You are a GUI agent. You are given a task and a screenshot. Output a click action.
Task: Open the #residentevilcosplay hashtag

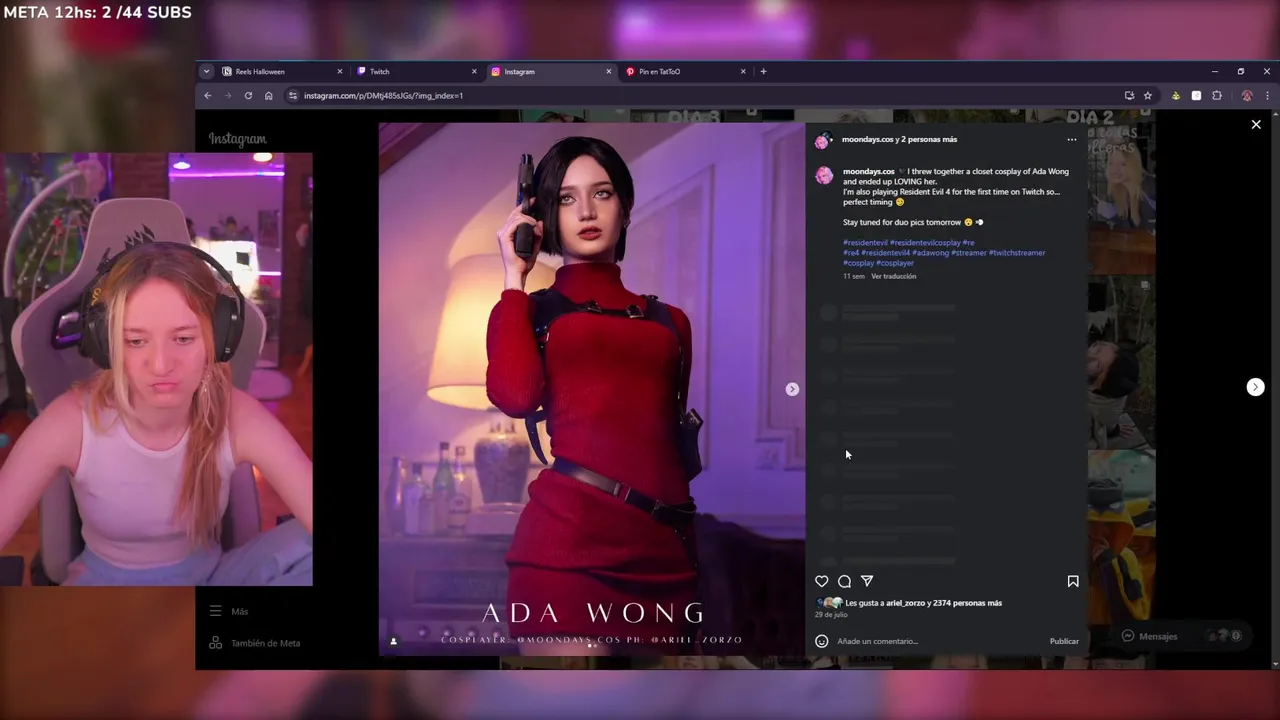tap(925, 243)
